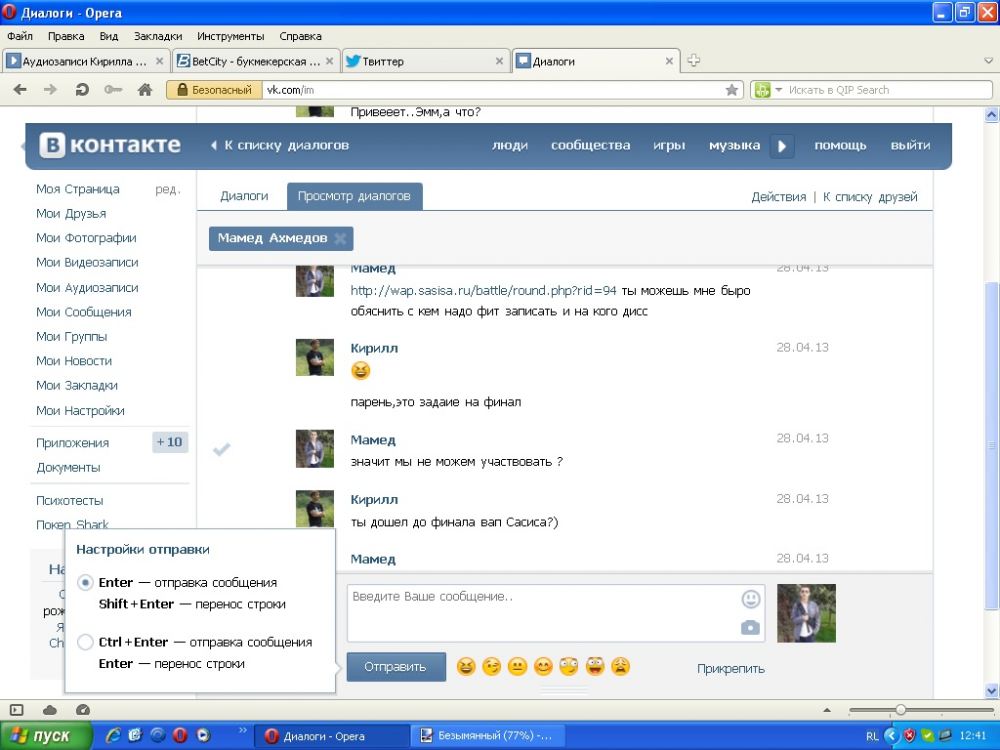This screenshot has height=750, width=1000.
Task: Expand the status bar zoom options arrow
Action: click(827, 710)
